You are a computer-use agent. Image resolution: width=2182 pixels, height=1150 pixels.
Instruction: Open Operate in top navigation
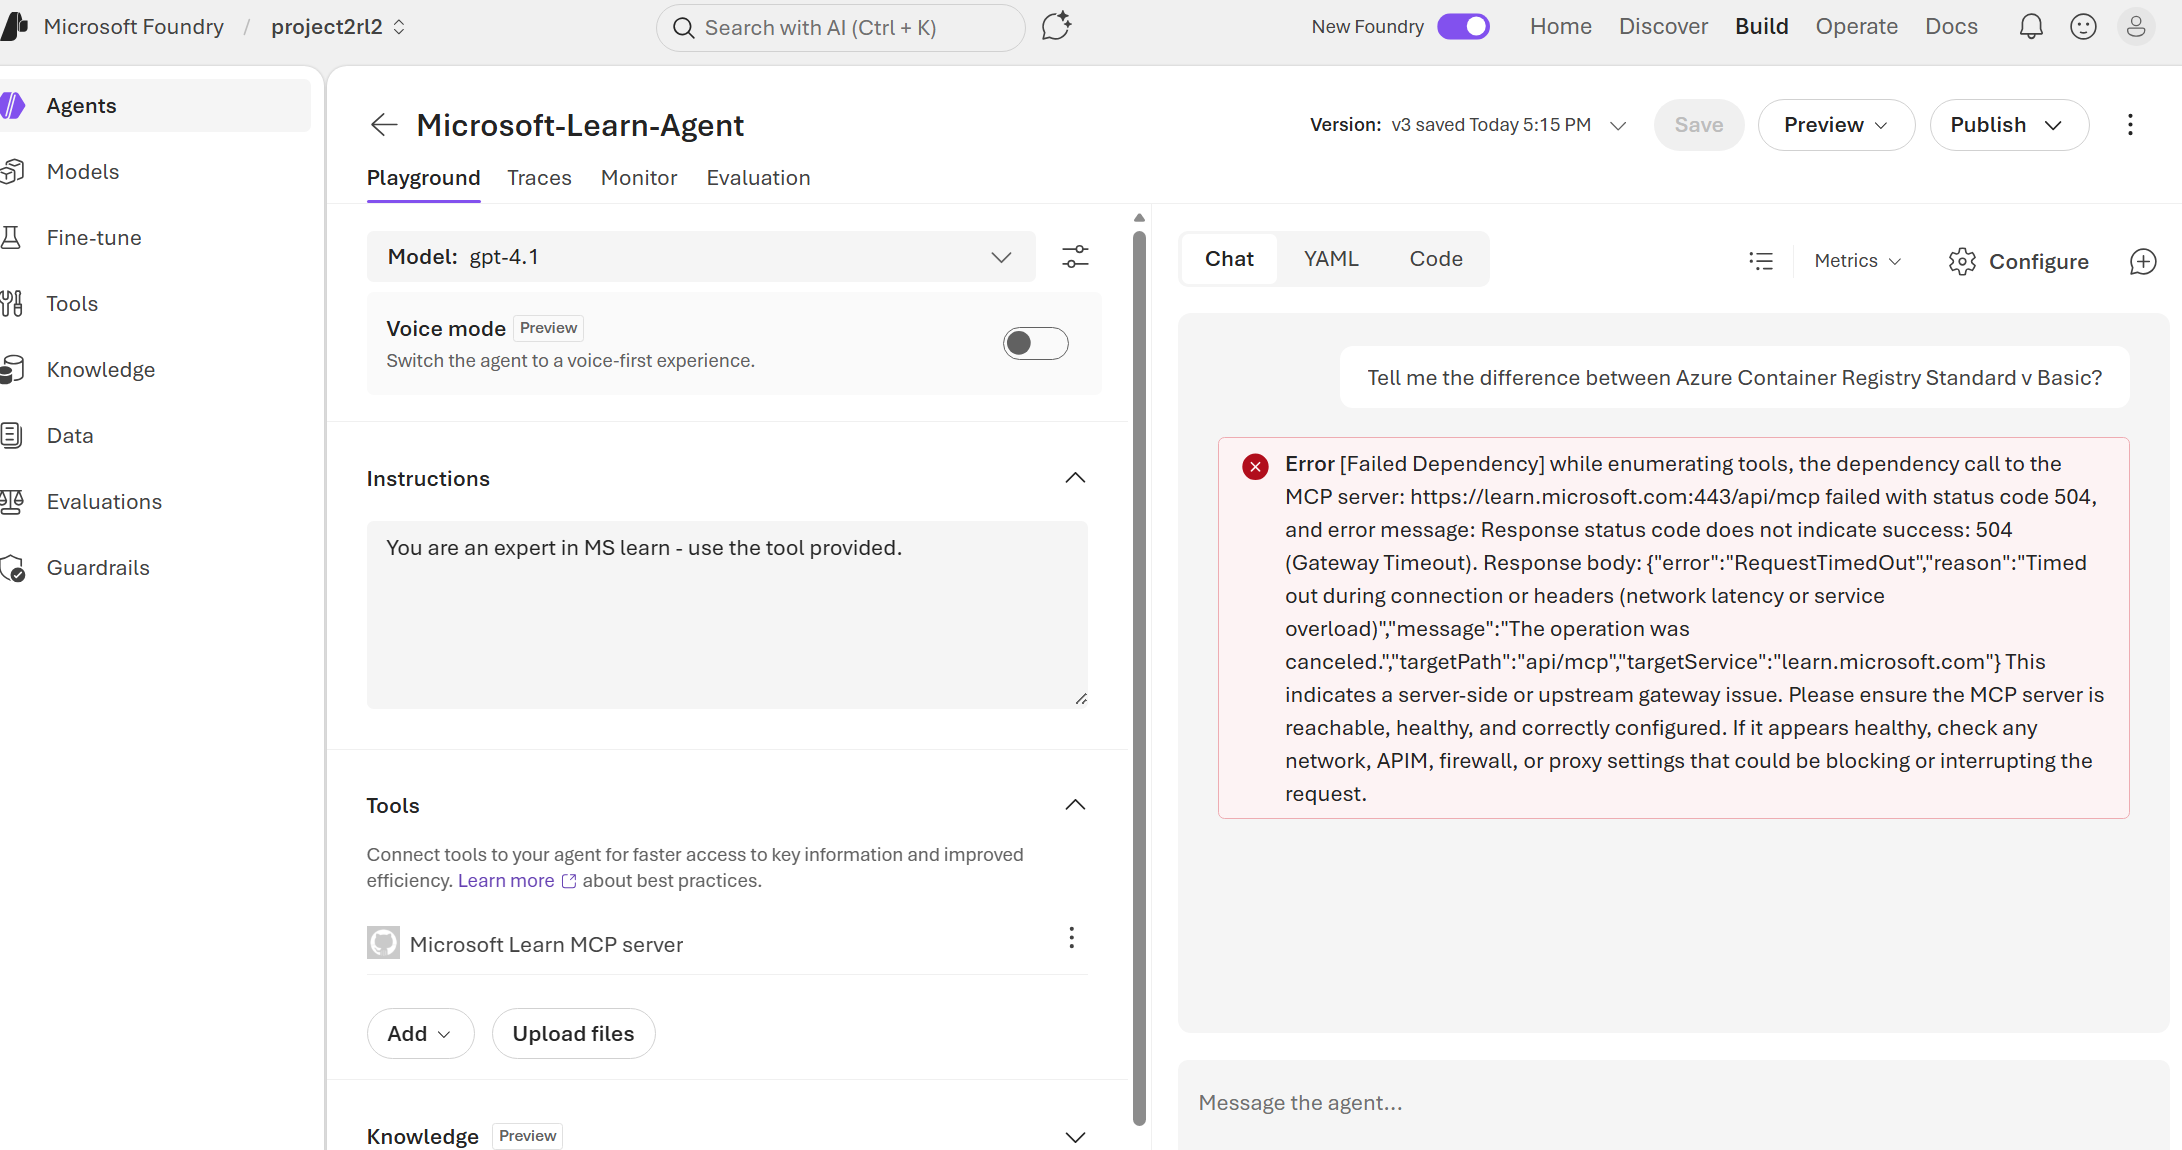(1856, 27)
